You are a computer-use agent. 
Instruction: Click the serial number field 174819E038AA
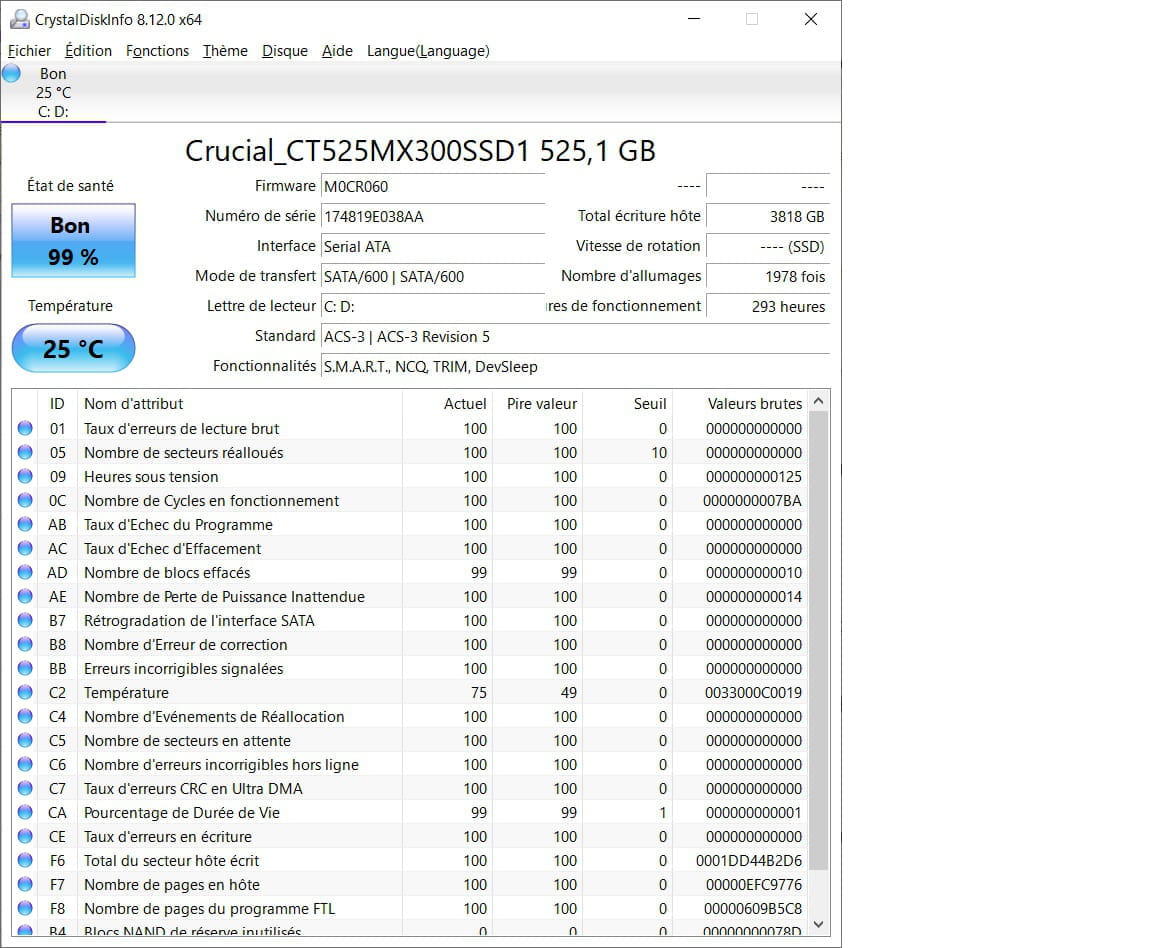pyautogui.click(x=432, y=216)
